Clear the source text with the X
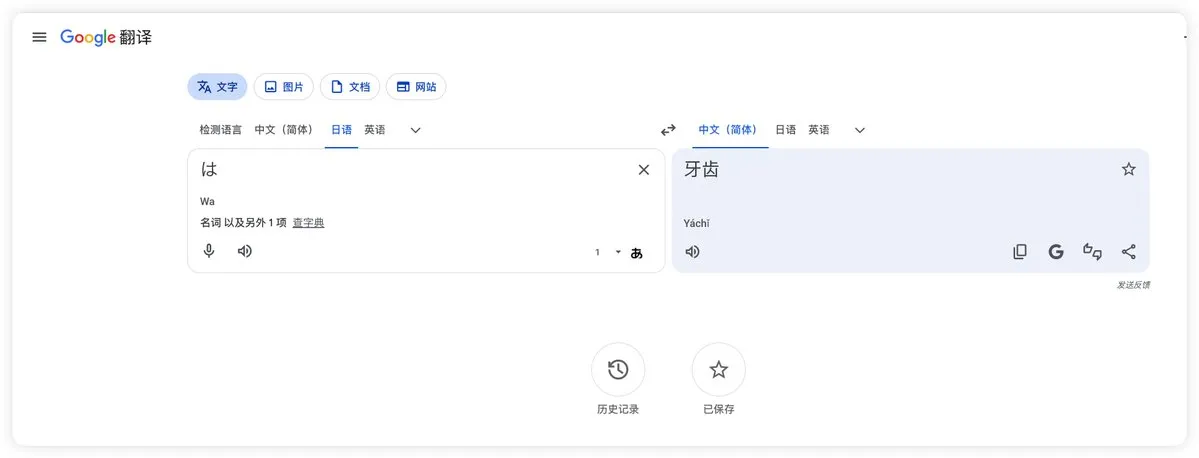 pos(644,170)
